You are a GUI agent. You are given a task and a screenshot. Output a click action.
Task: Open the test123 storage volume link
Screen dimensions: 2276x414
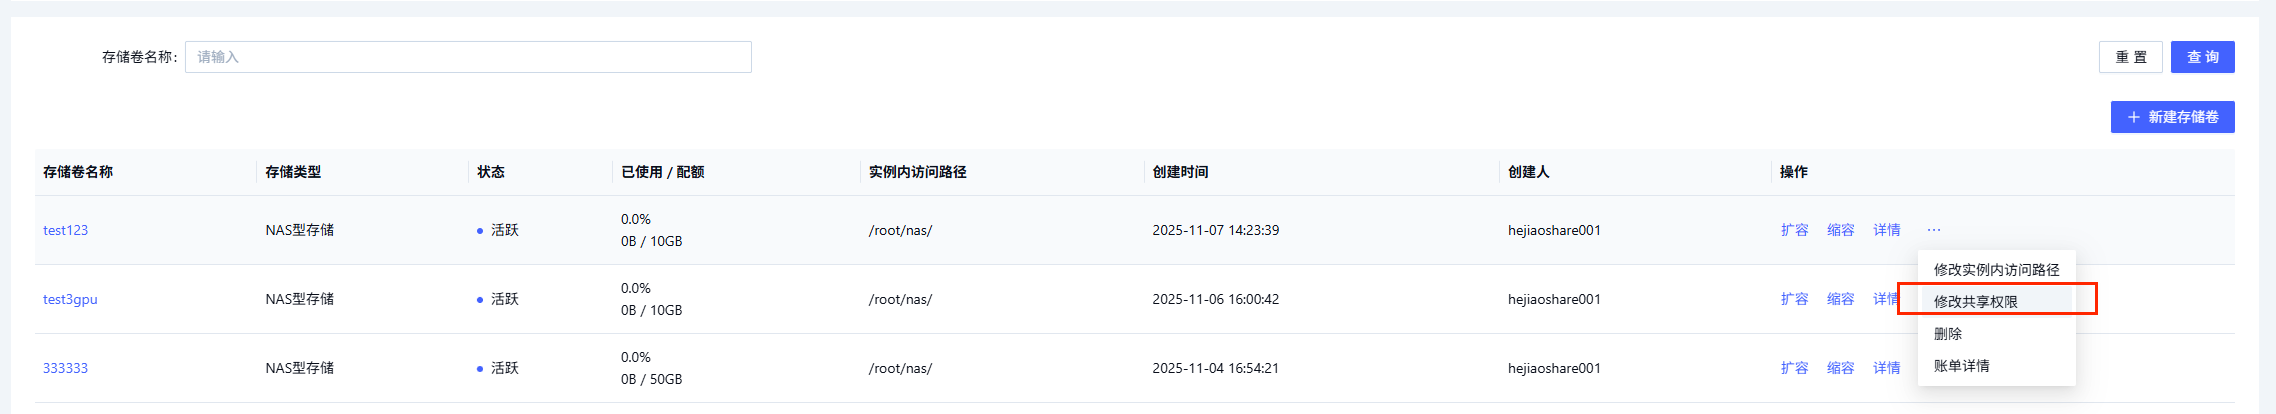point(66,230)
